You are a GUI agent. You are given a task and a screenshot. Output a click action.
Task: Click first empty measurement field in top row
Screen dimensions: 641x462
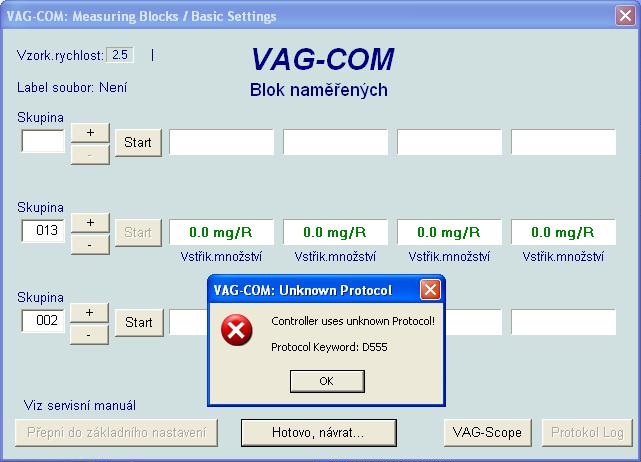tap(221, 142)
